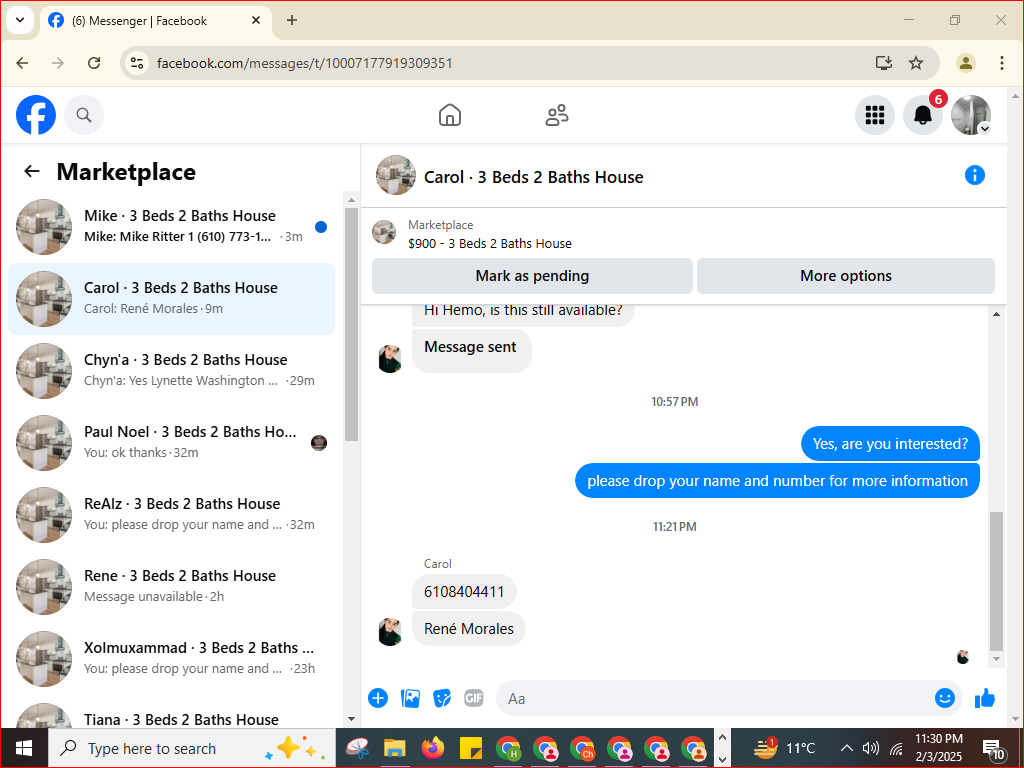Open the Snipping Tool from the taskbar
The image size is (1024, 768).
pos(357,748)
